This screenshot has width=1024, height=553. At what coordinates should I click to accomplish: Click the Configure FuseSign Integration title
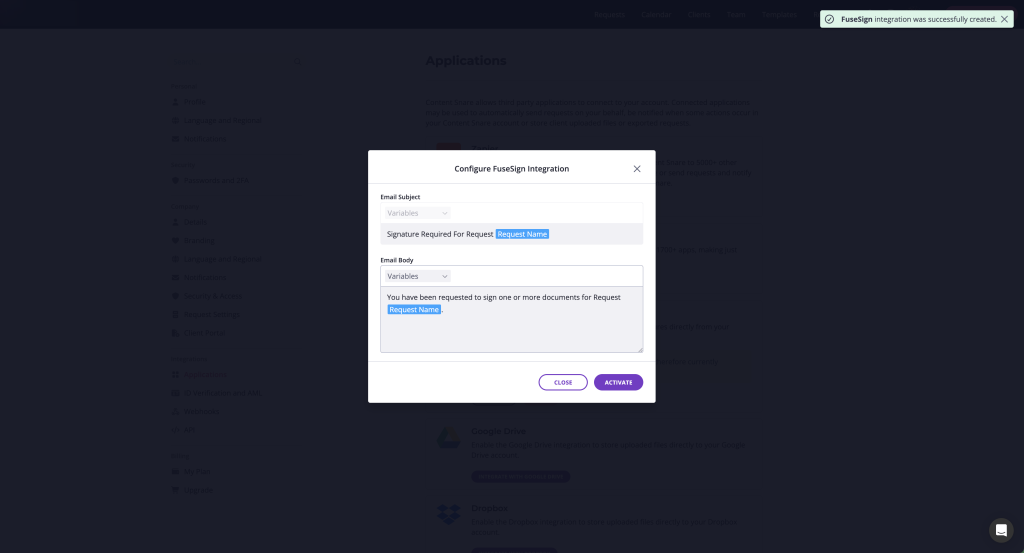point(511,168)
